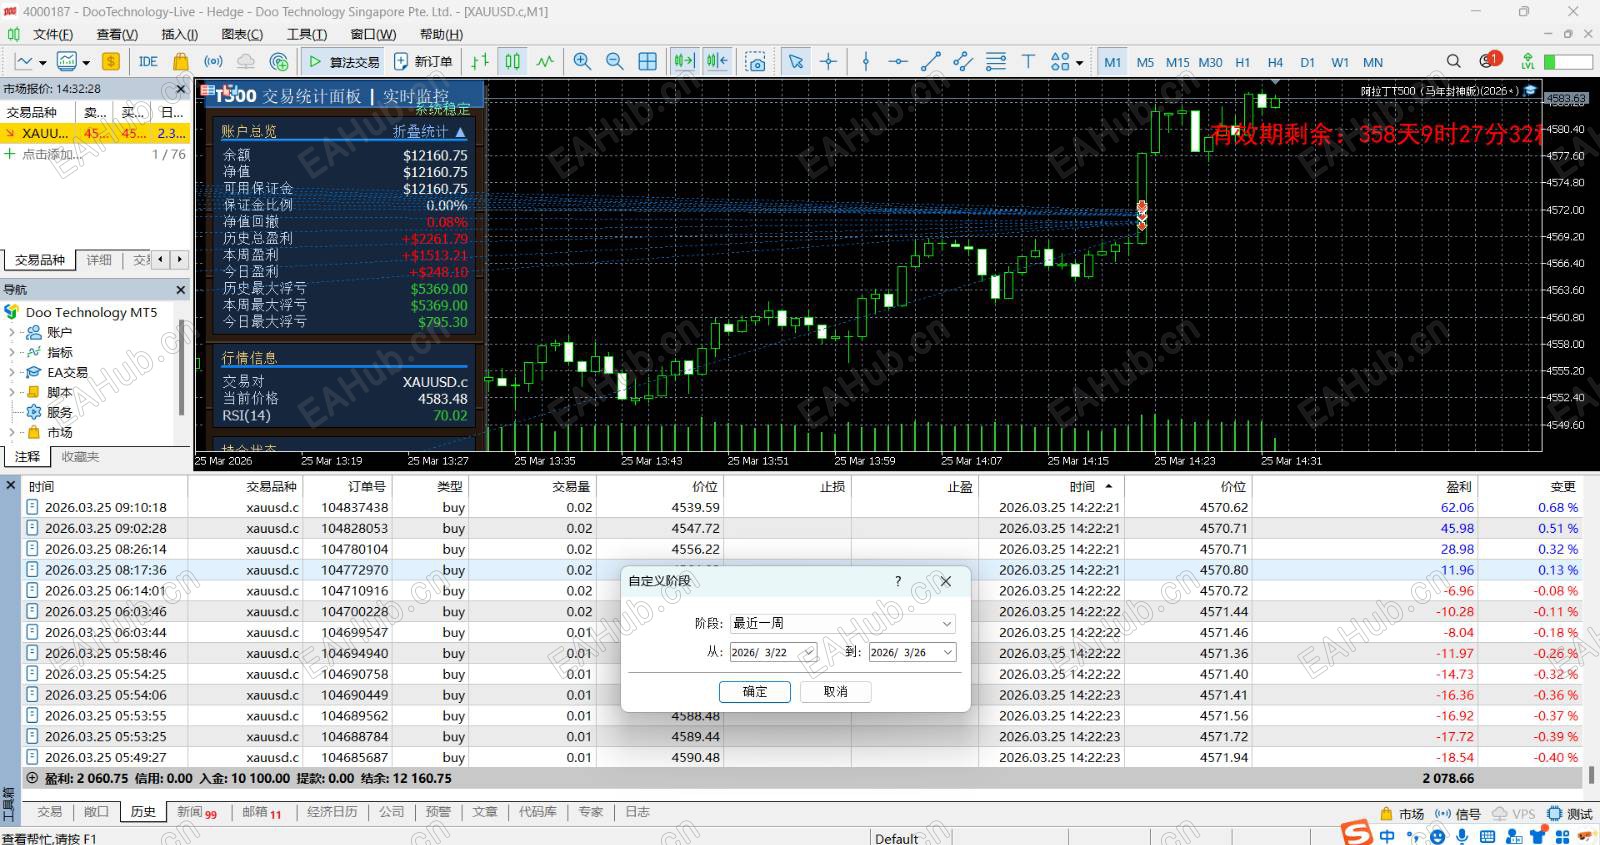Toggle chart auto scroll to latest bar

pyautogui.click(x=684, y=62)
